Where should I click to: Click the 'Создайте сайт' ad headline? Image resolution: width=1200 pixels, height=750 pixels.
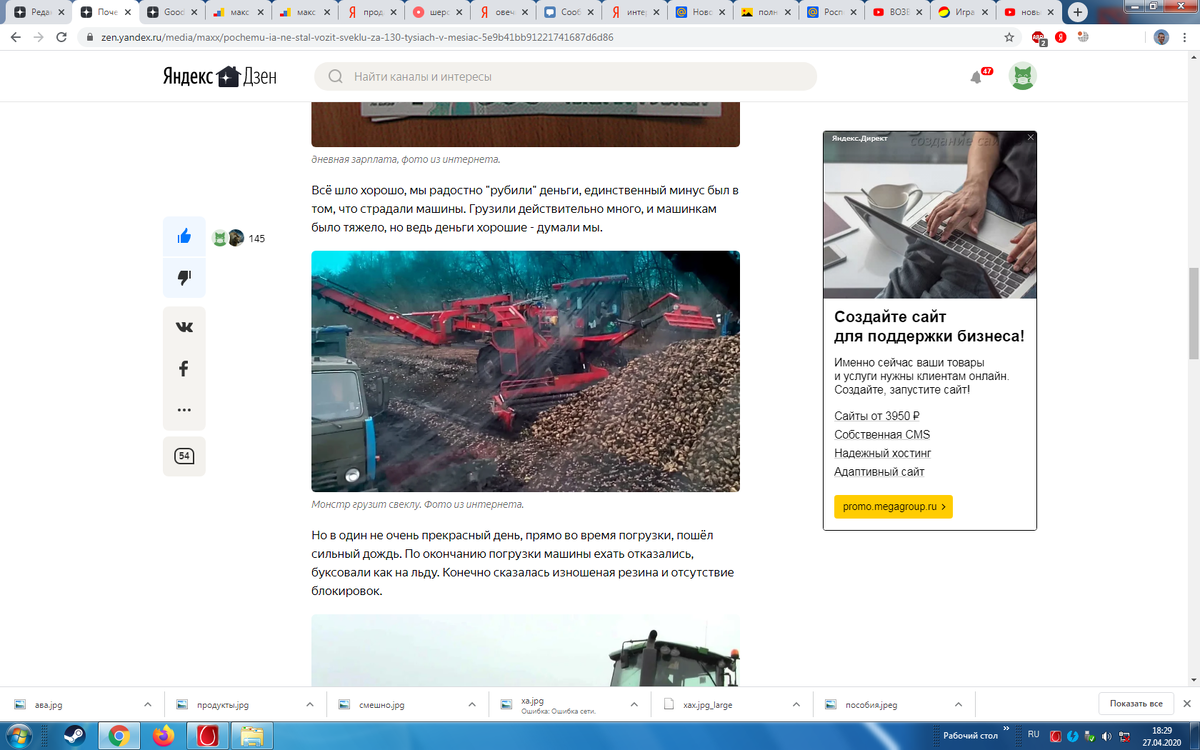pyautogui.click(x=929, y=326)
